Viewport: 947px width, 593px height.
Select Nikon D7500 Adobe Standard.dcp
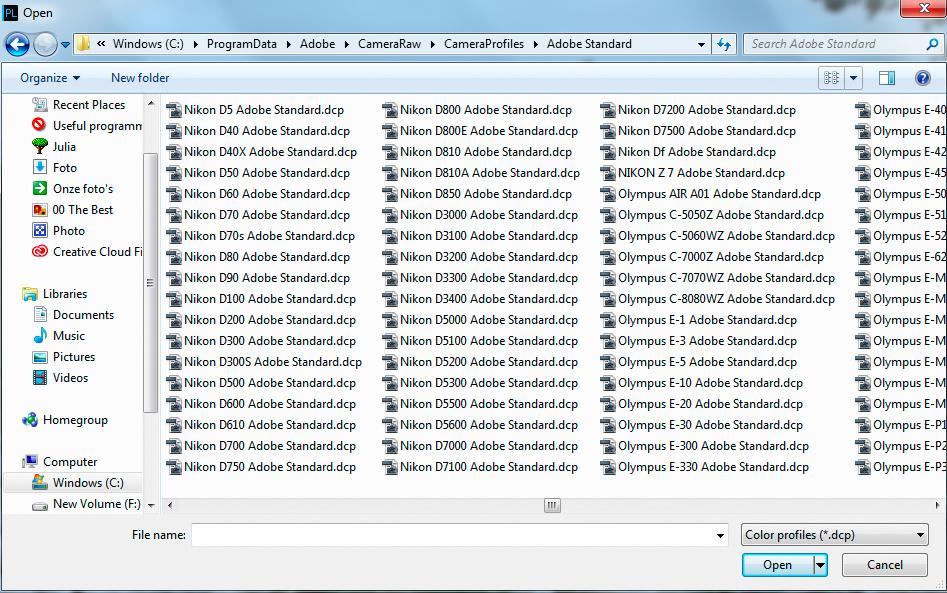(698, 131)
